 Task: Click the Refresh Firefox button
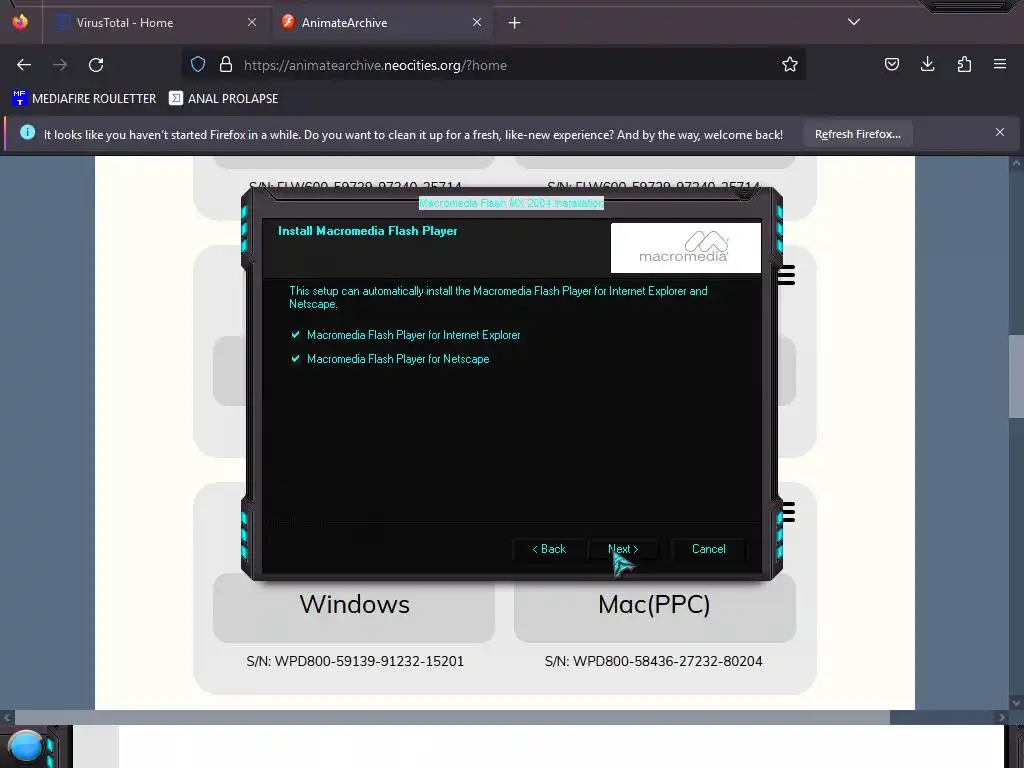[857, 134]
